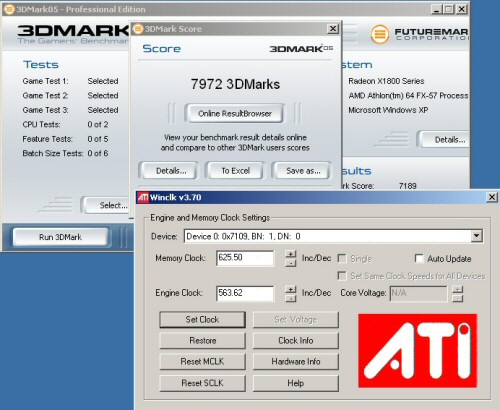Click the ATI logo image
This screenshot has height=410, width=500.
coord(418,351)
